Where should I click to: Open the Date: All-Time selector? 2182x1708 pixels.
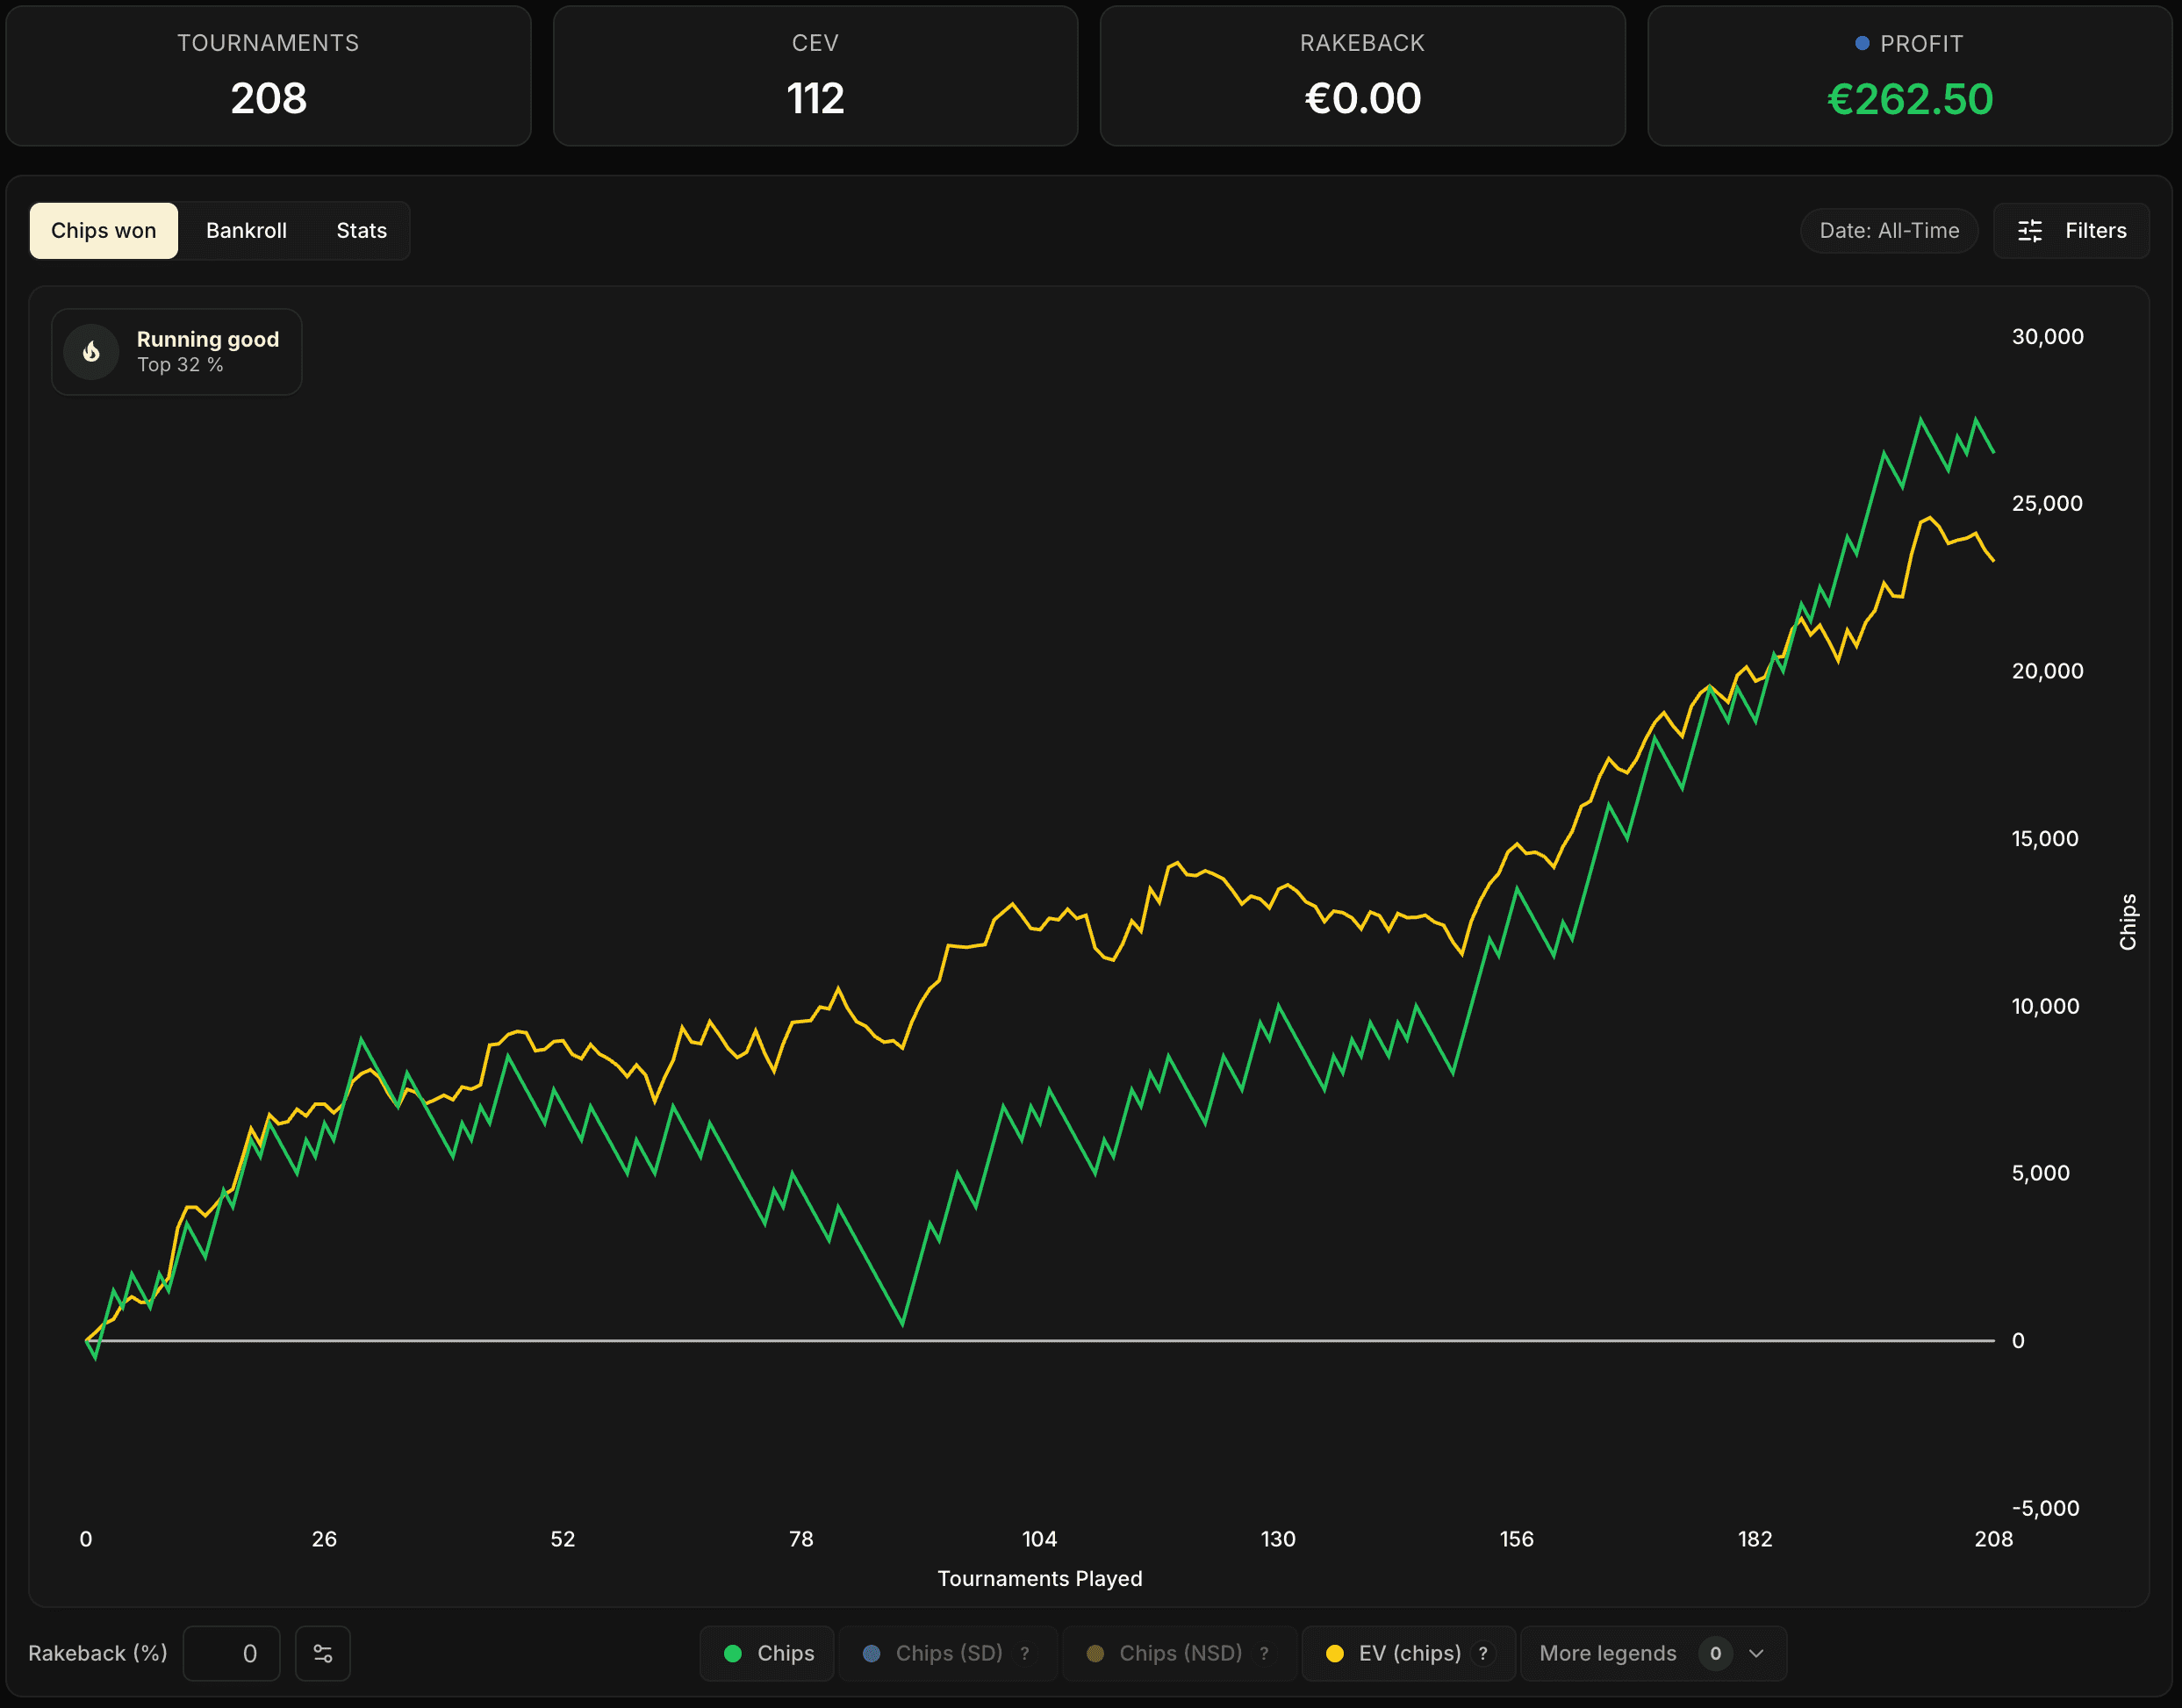tap(1888, 231)
